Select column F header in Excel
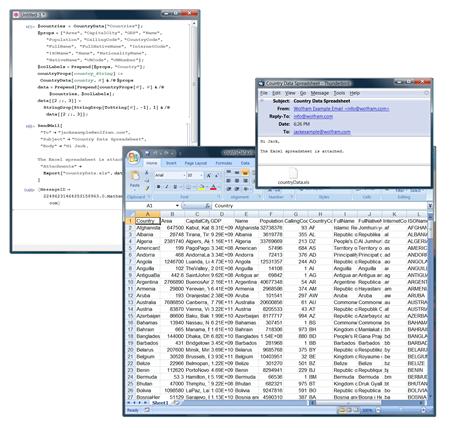 point(271,214)
